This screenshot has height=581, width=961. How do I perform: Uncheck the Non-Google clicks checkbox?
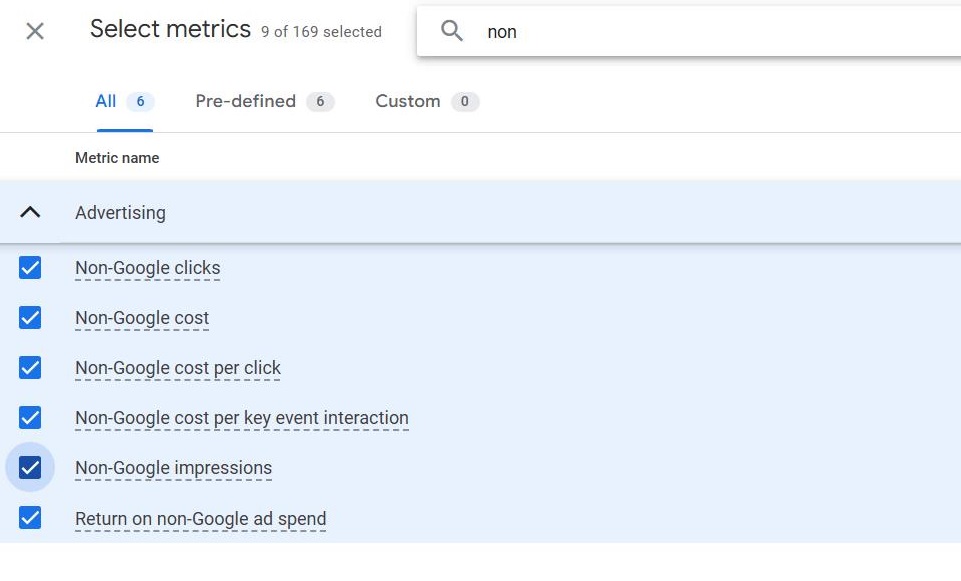(x=30, y=268)
